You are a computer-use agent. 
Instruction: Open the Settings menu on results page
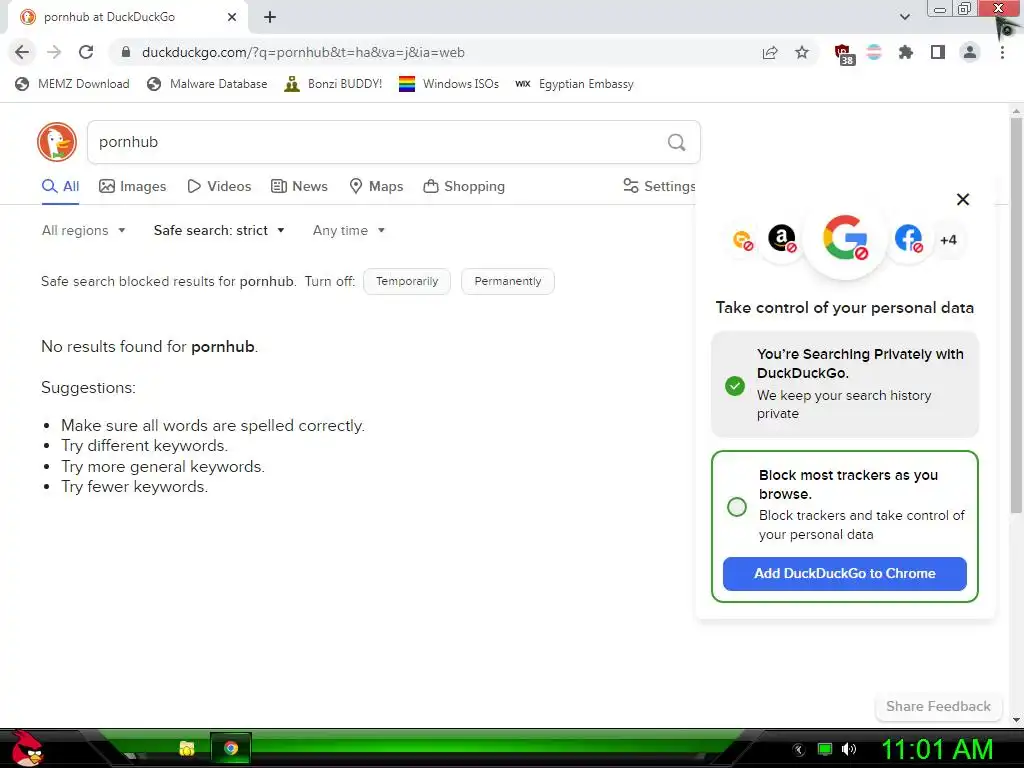pos(660,186)
